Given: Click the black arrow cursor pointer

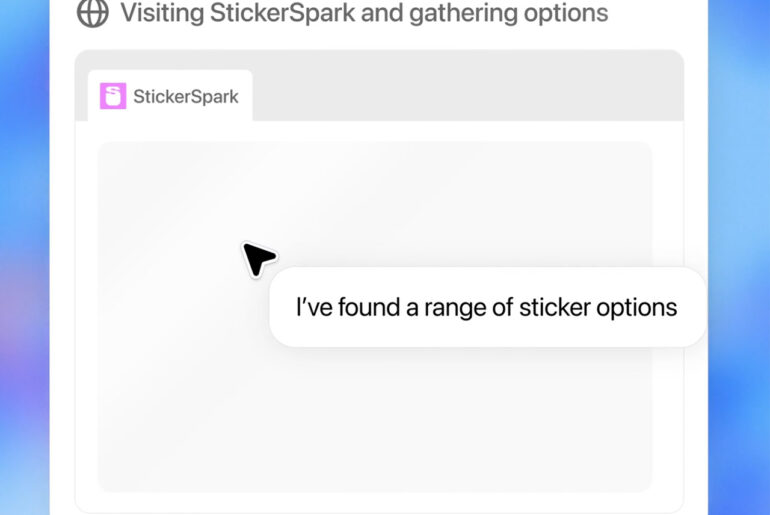Looking at the screenshot, I should pos(259,259).
